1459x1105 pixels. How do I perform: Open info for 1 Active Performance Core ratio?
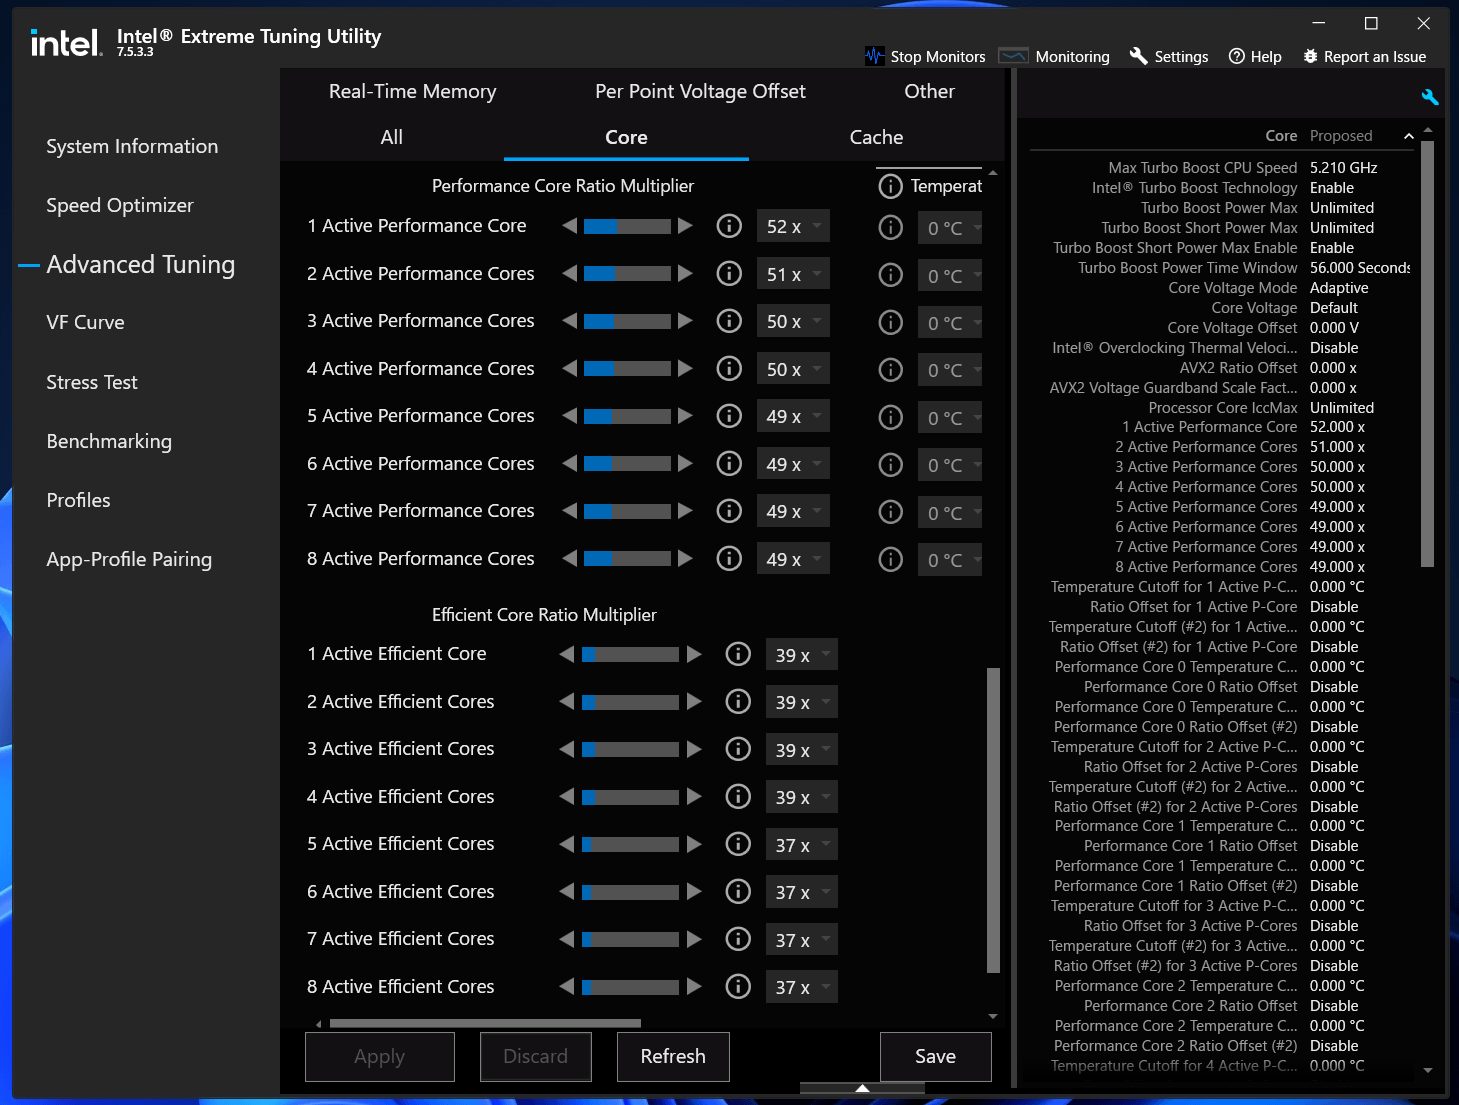point(729,226)
